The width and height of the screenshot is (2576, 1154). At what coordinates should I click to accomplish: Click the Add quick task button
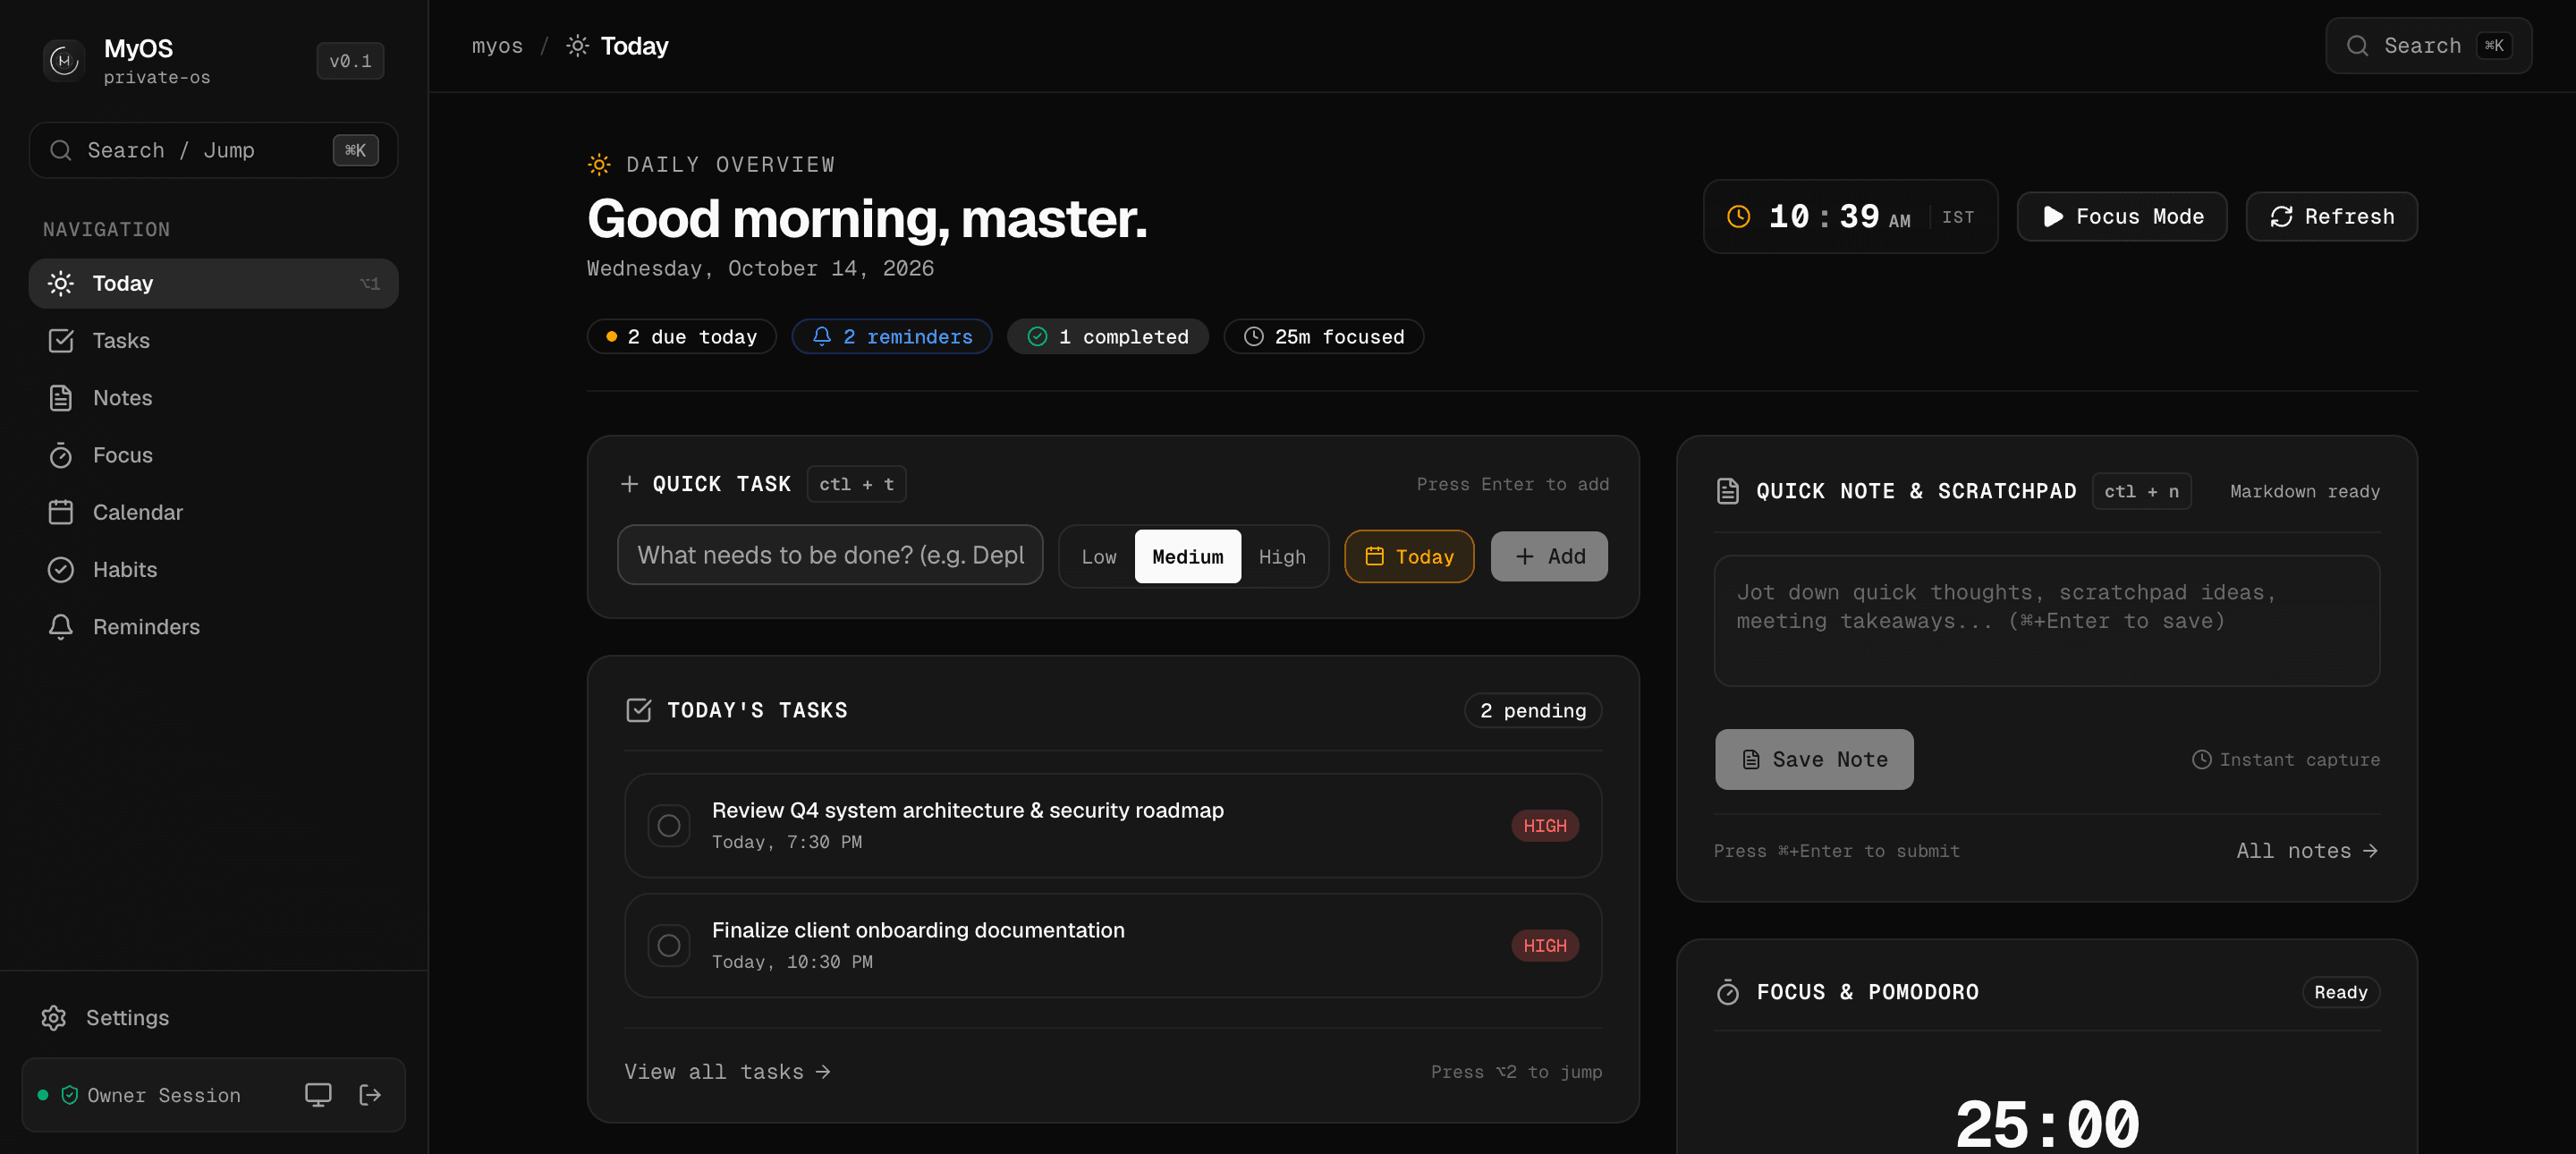[1549, 557]
